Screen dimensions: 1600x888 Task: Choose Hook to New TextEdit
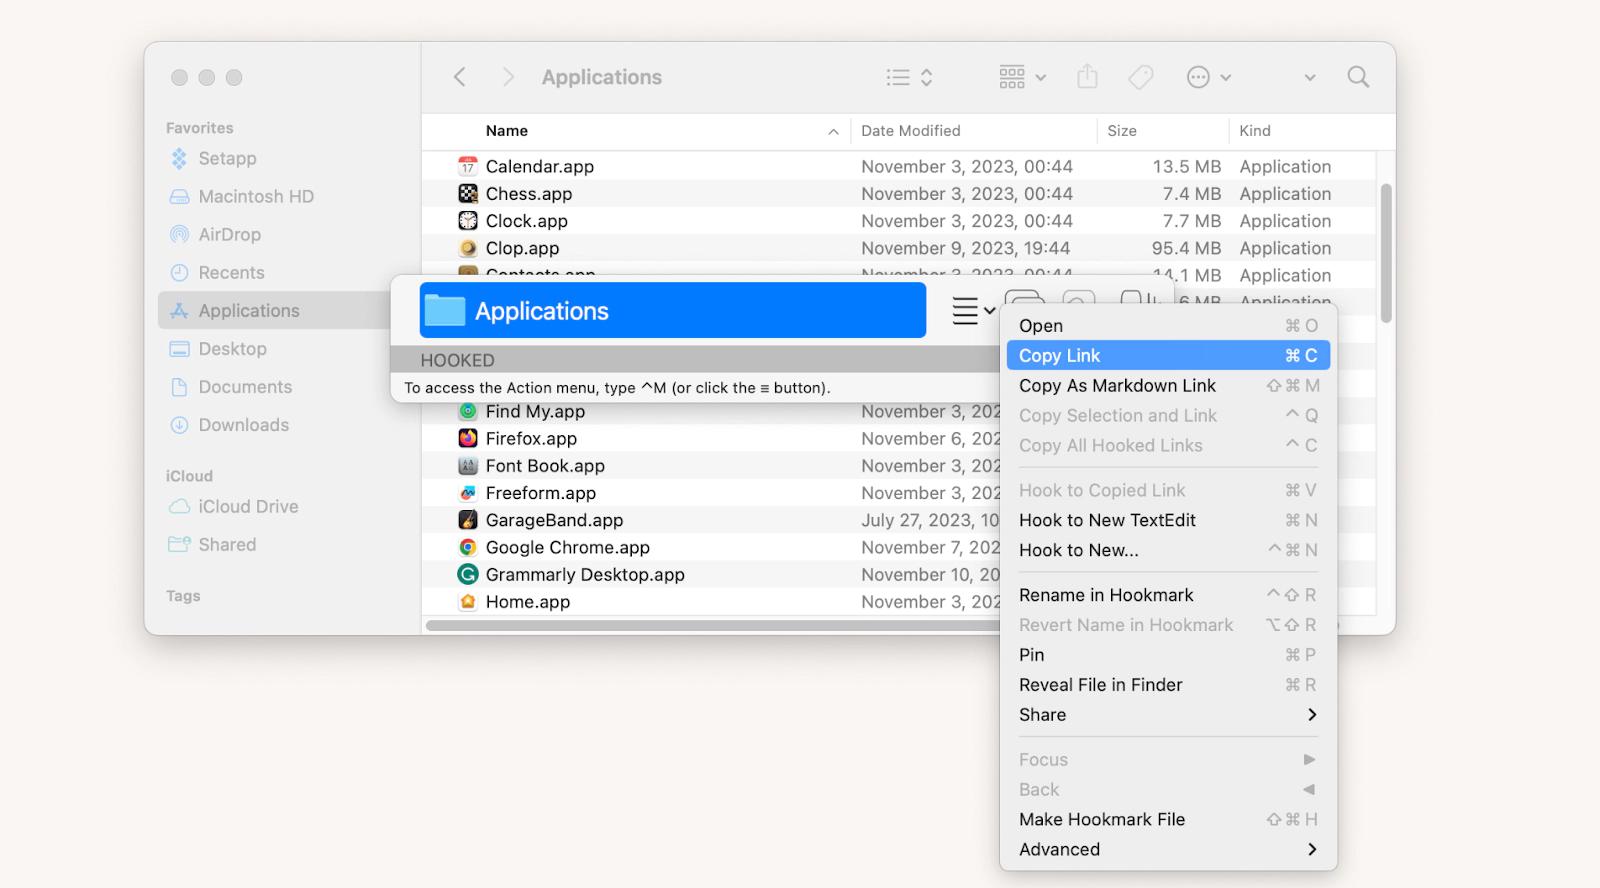(x=1168, y=520)
